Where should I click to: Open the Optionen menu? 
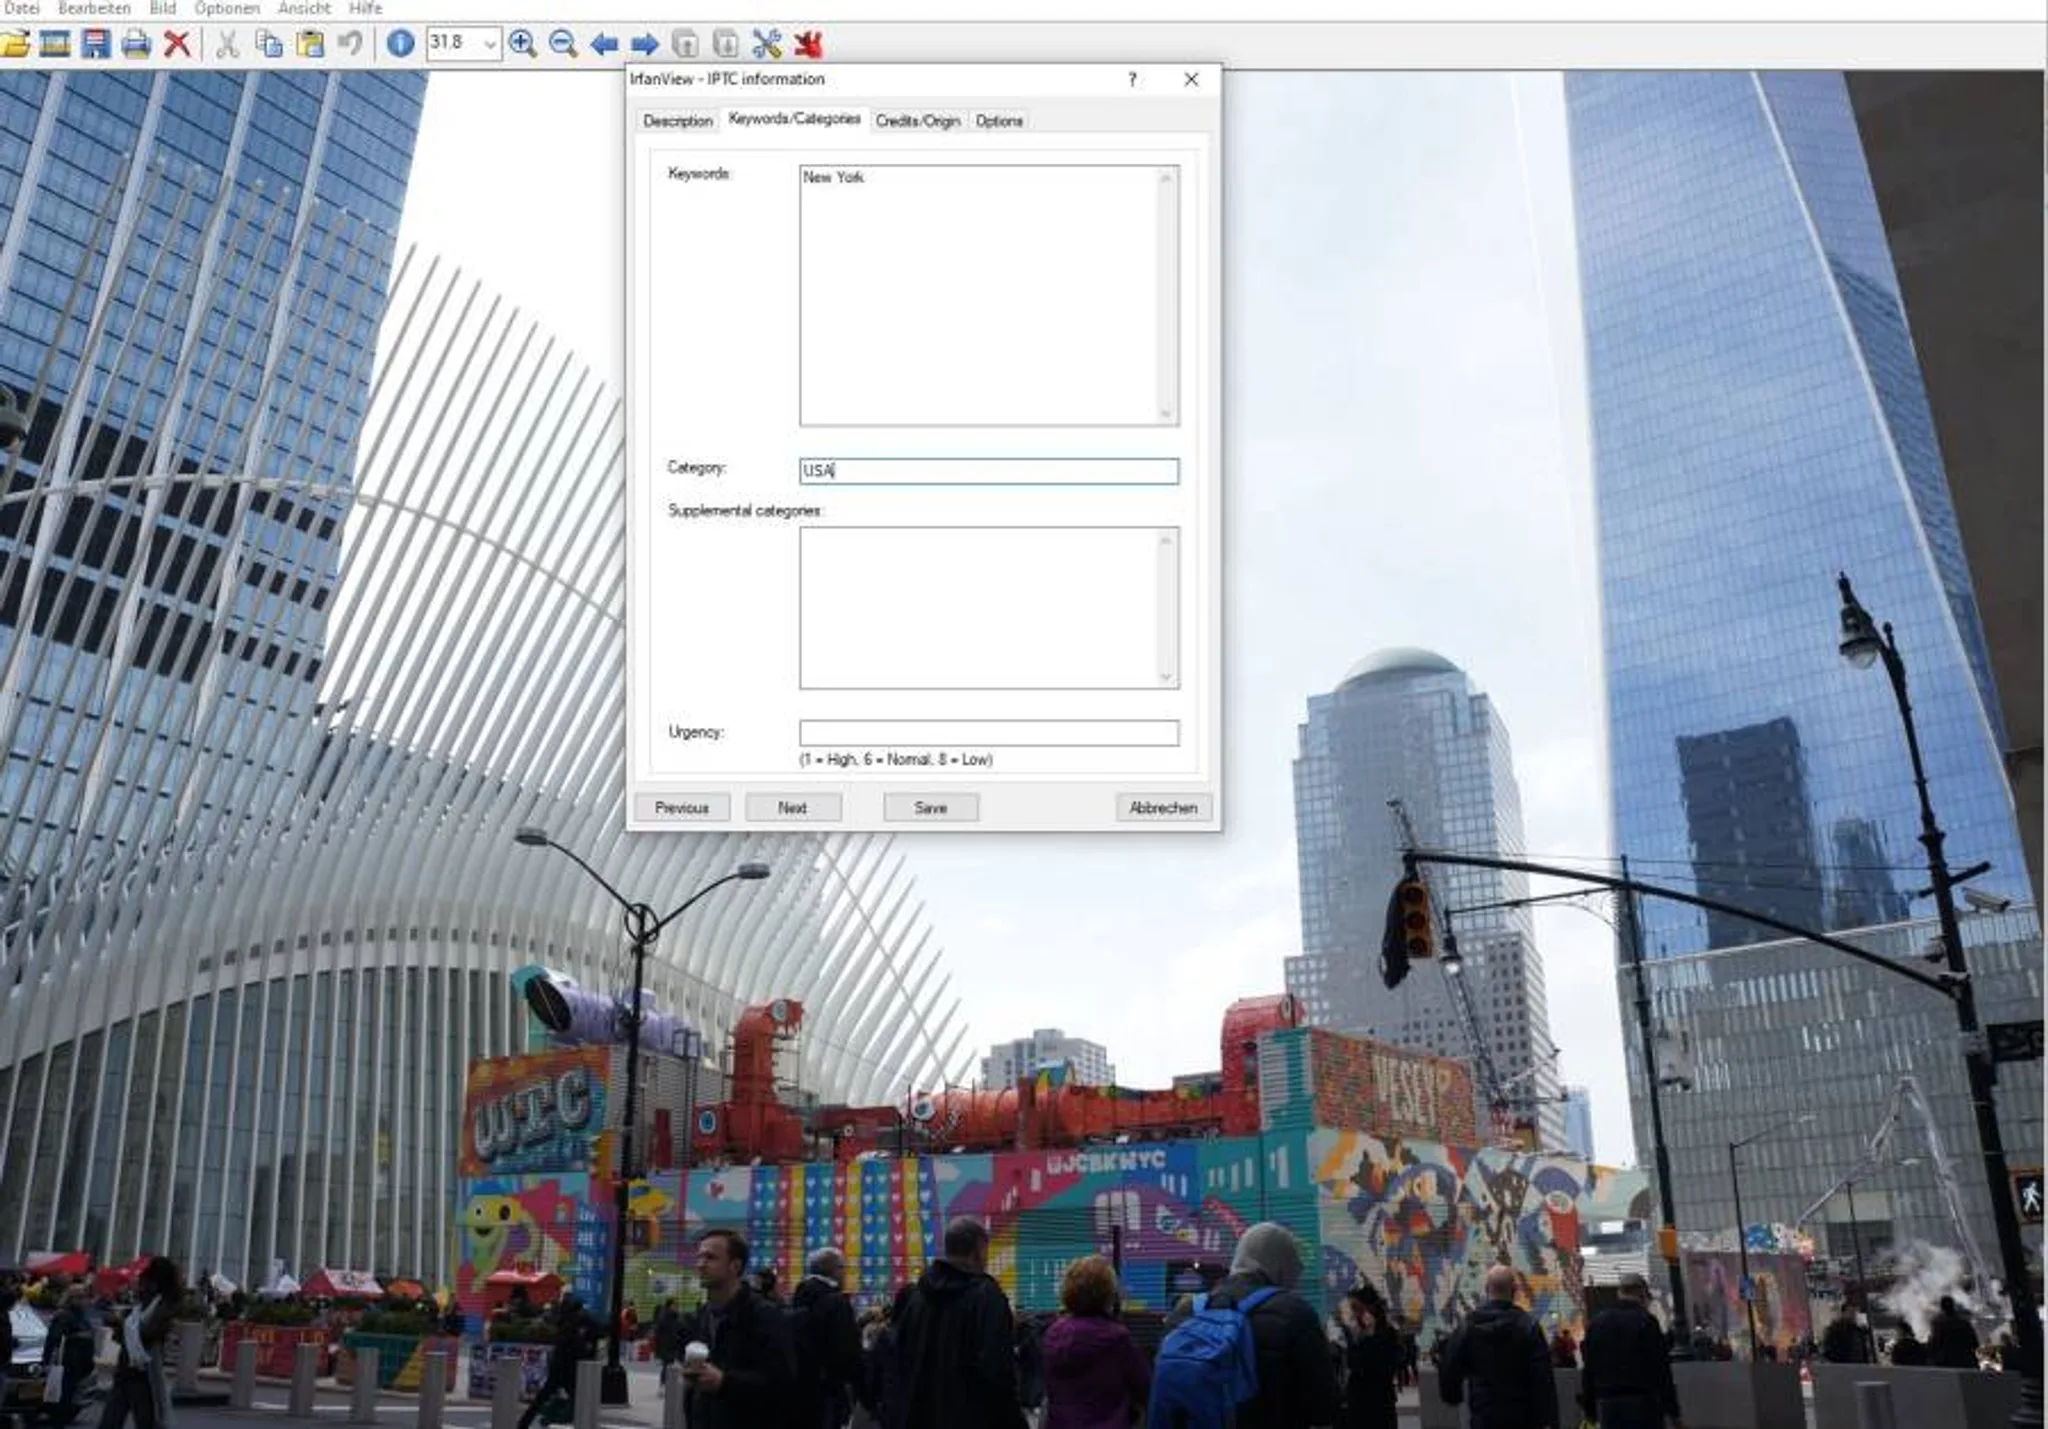point(227,8)
